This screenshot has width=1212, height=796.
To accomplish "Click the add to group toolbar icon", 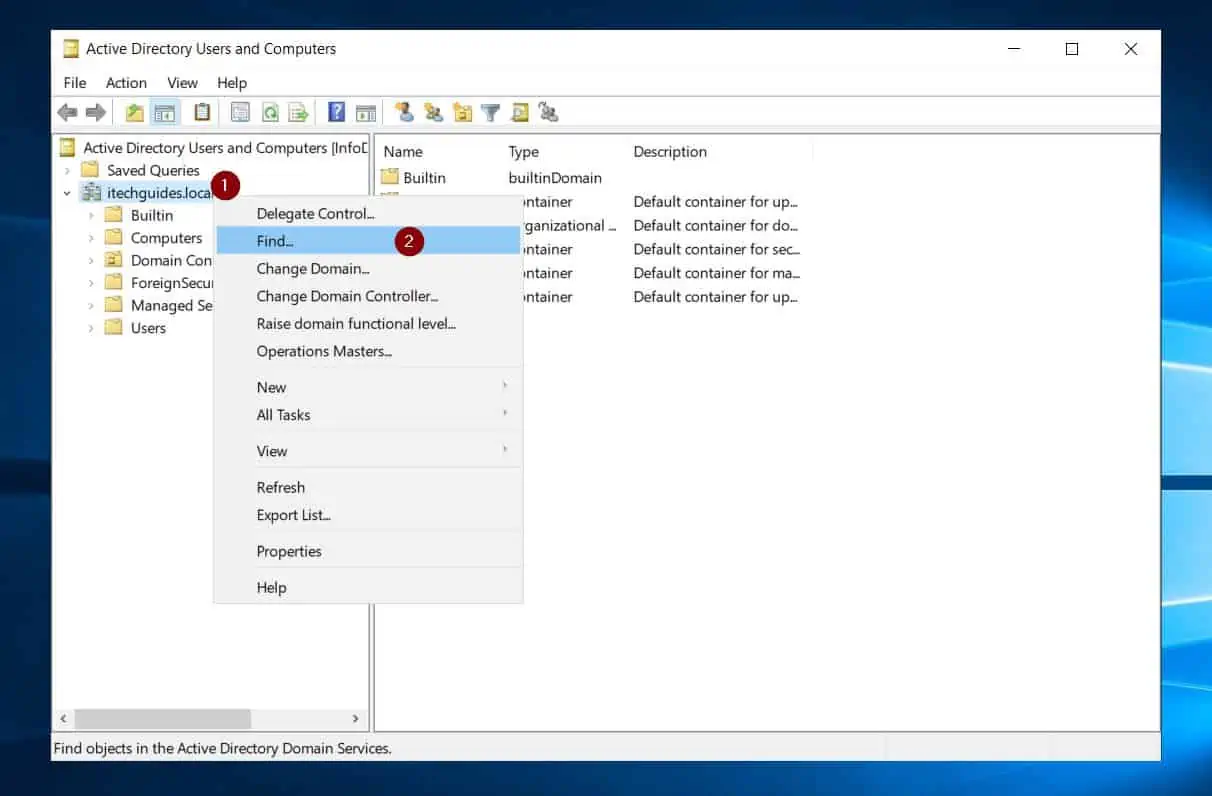I will 548,113.
